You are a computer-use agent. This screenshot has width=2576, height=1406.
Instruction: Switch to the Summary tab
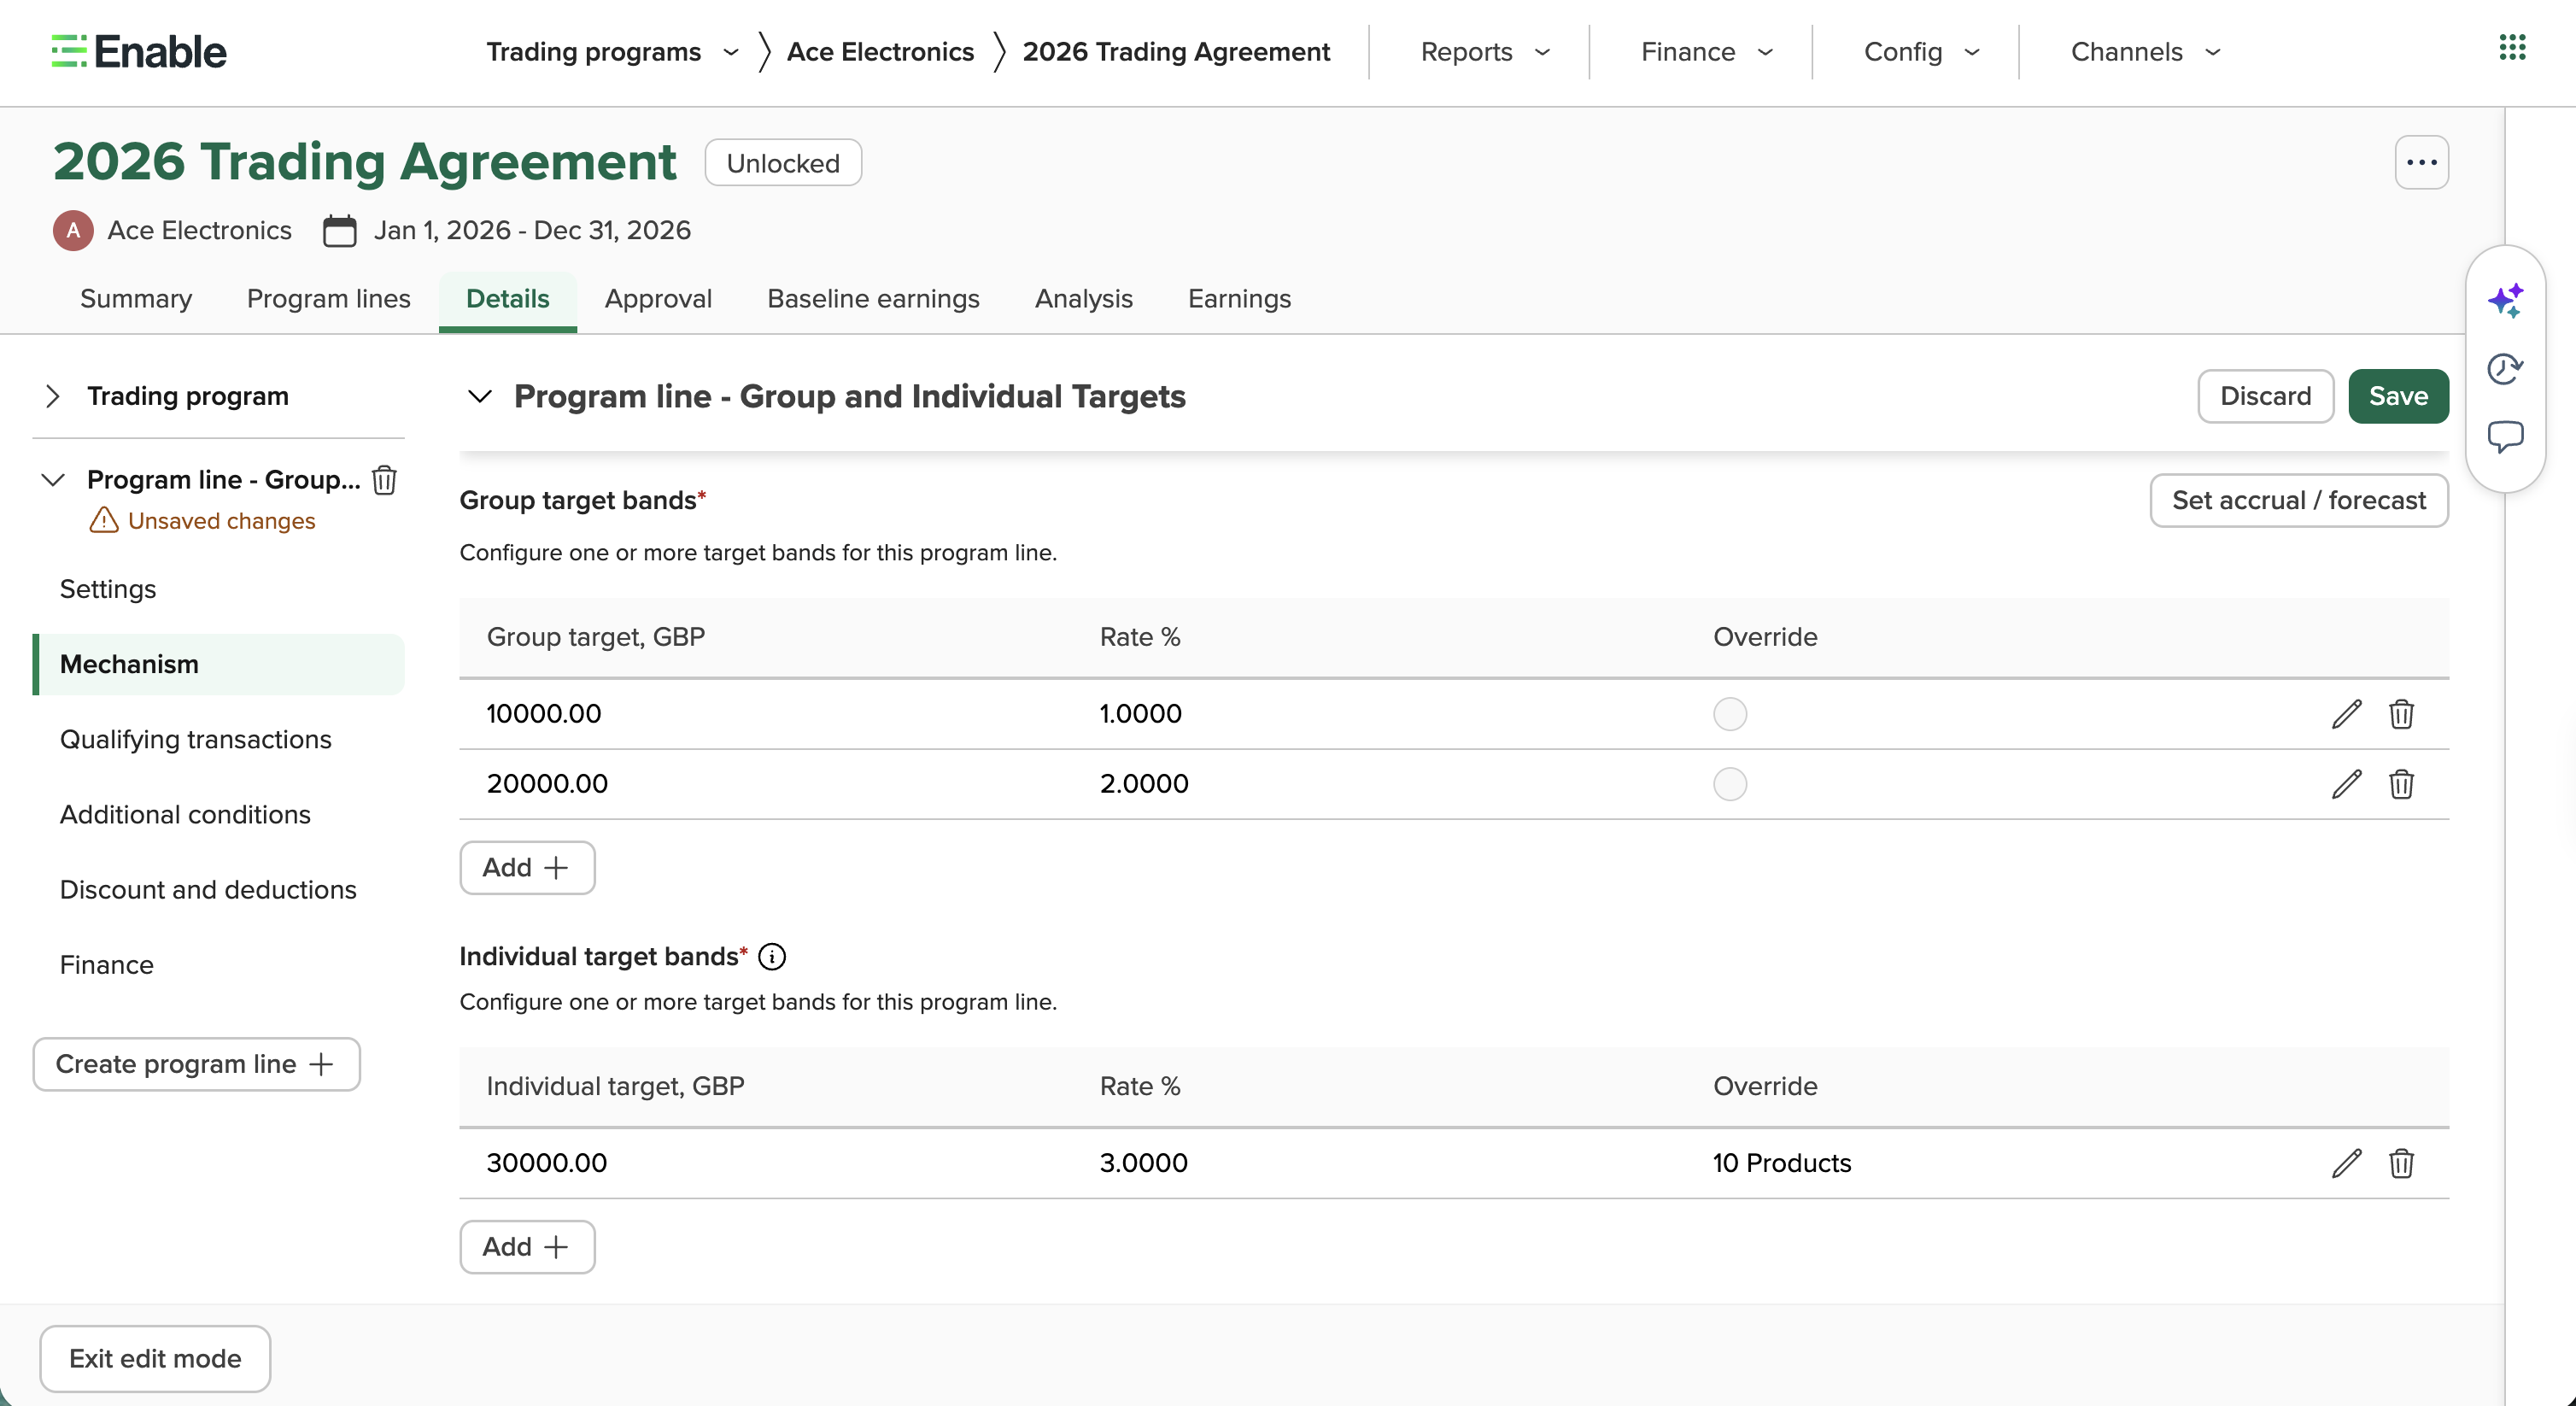(x=136, y=299)
